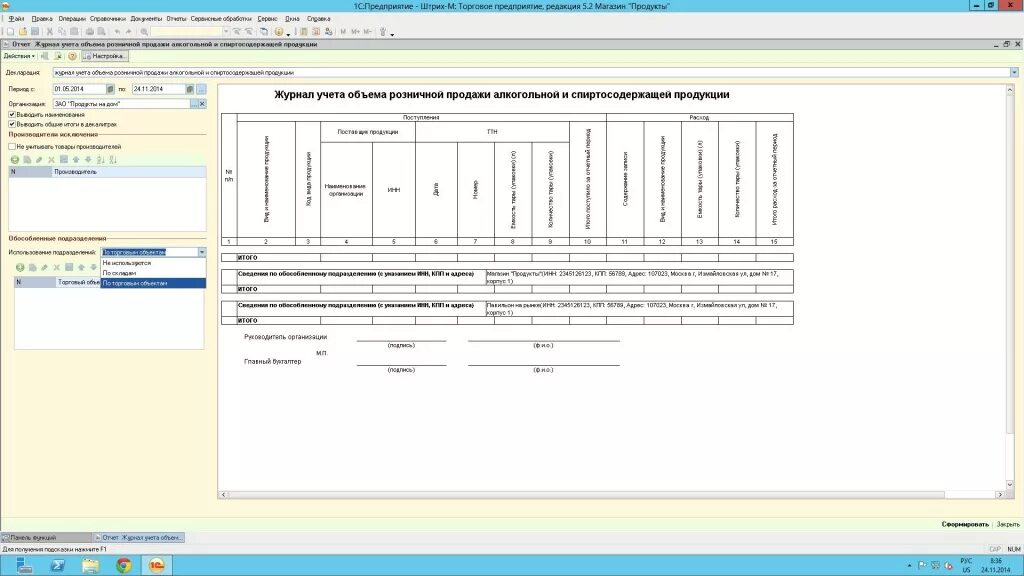The image size is (1024, 576).
Task: Open the Сервисные обработки menu
Action: 221,19
